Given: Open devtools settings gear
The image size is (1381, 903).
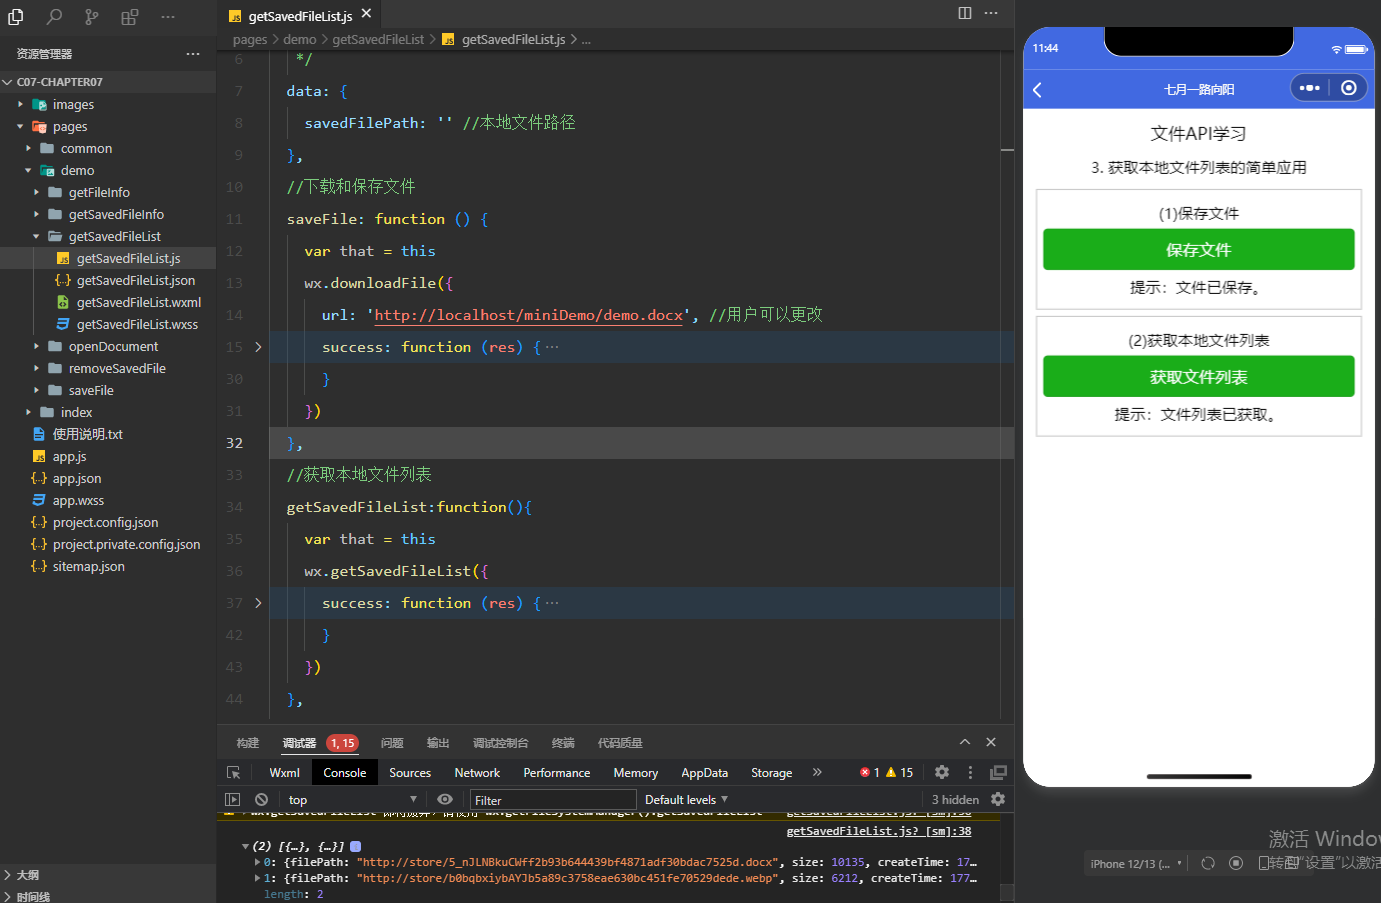Looking at the screenshot, I should coord(942,772).
